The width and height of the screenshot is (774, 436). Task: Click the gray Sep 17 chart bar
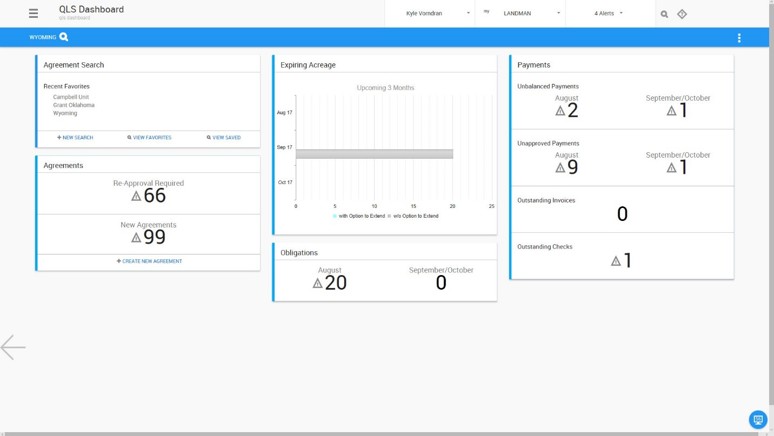(375, 154)
